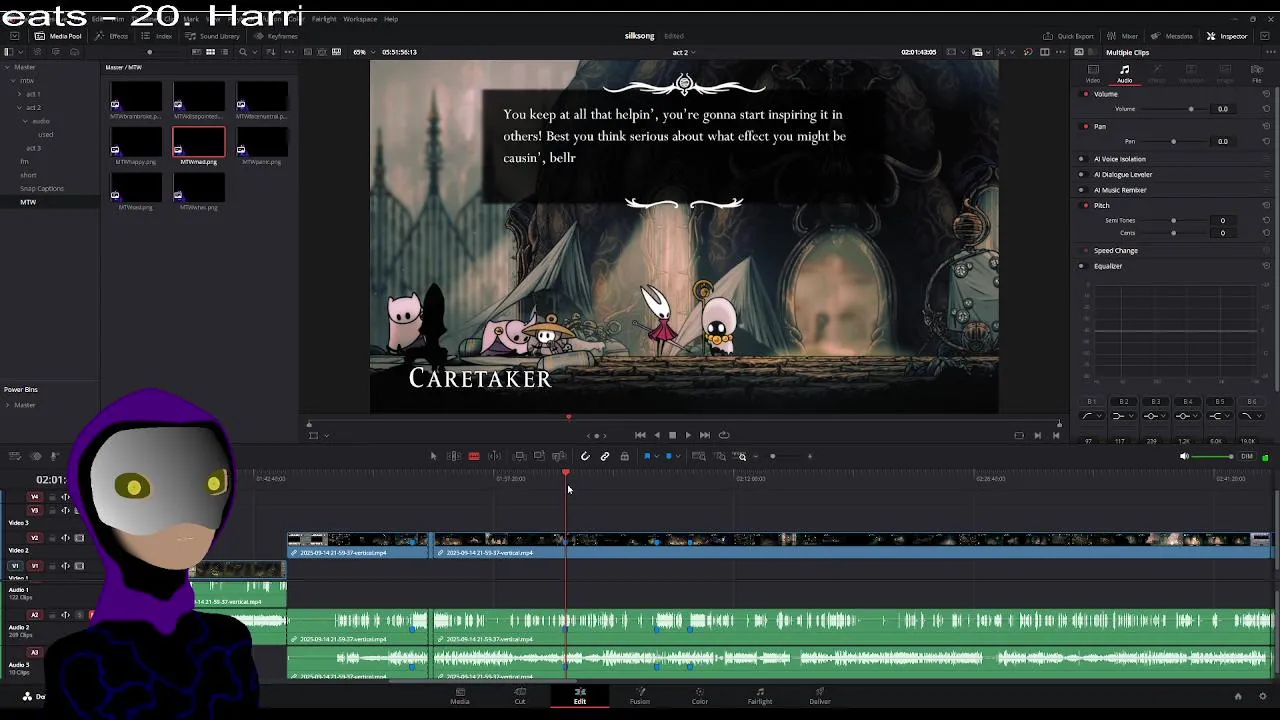
Task: Open the audio Mixer panel
Action: 1123,36
